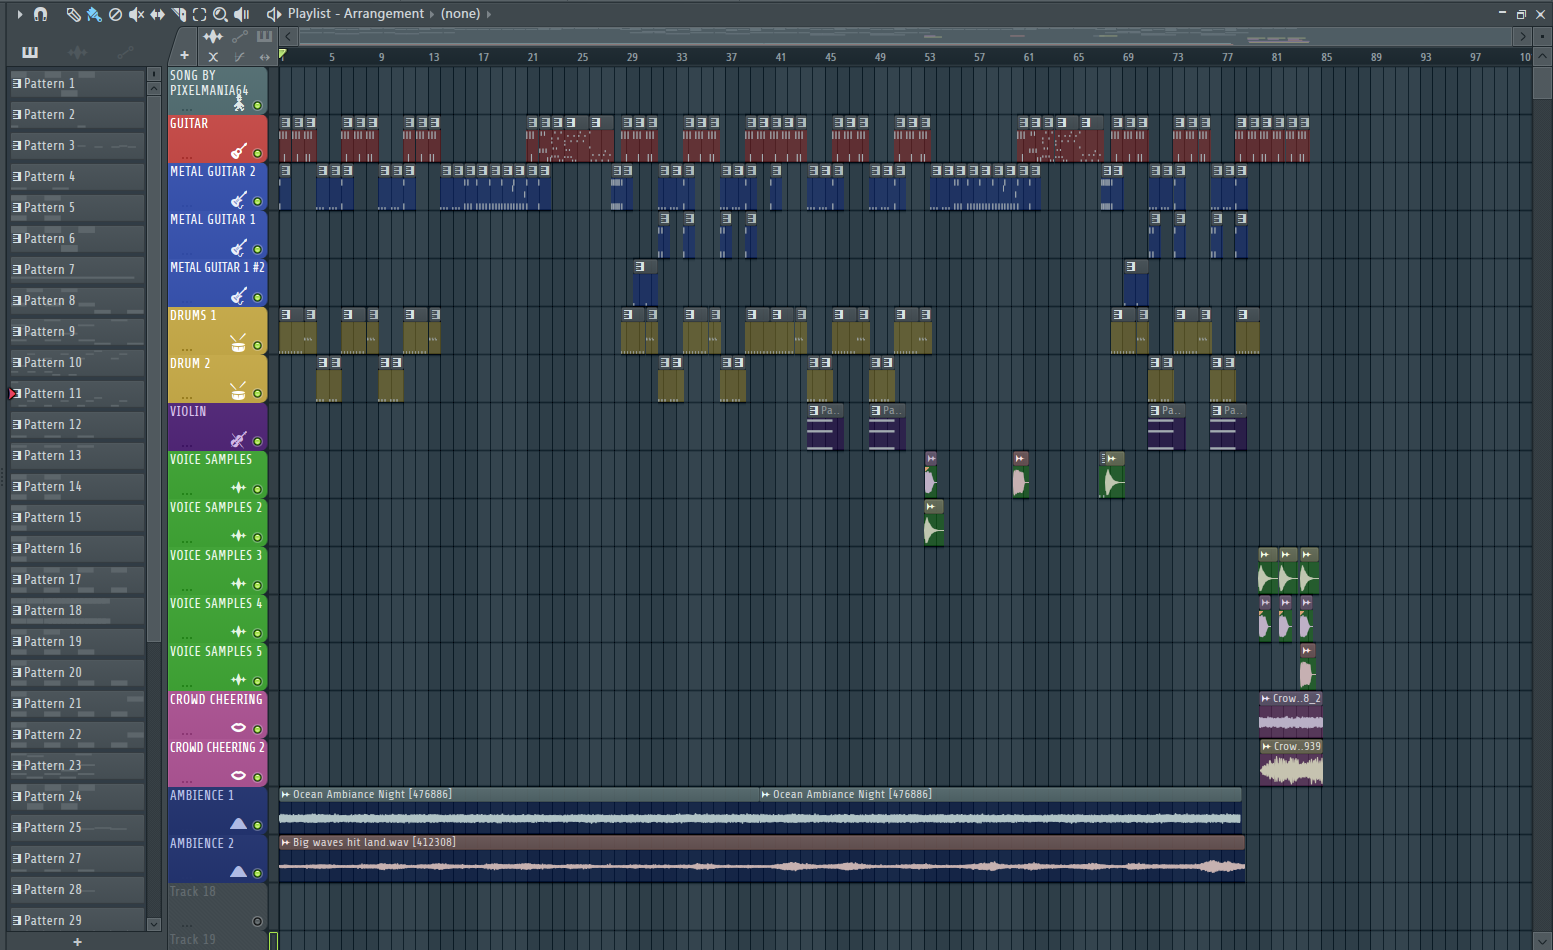Select the Track 18 empty track header
The height and width of the screenshot is (950, 1553).
pyautogui.click(x=218, y=907)
